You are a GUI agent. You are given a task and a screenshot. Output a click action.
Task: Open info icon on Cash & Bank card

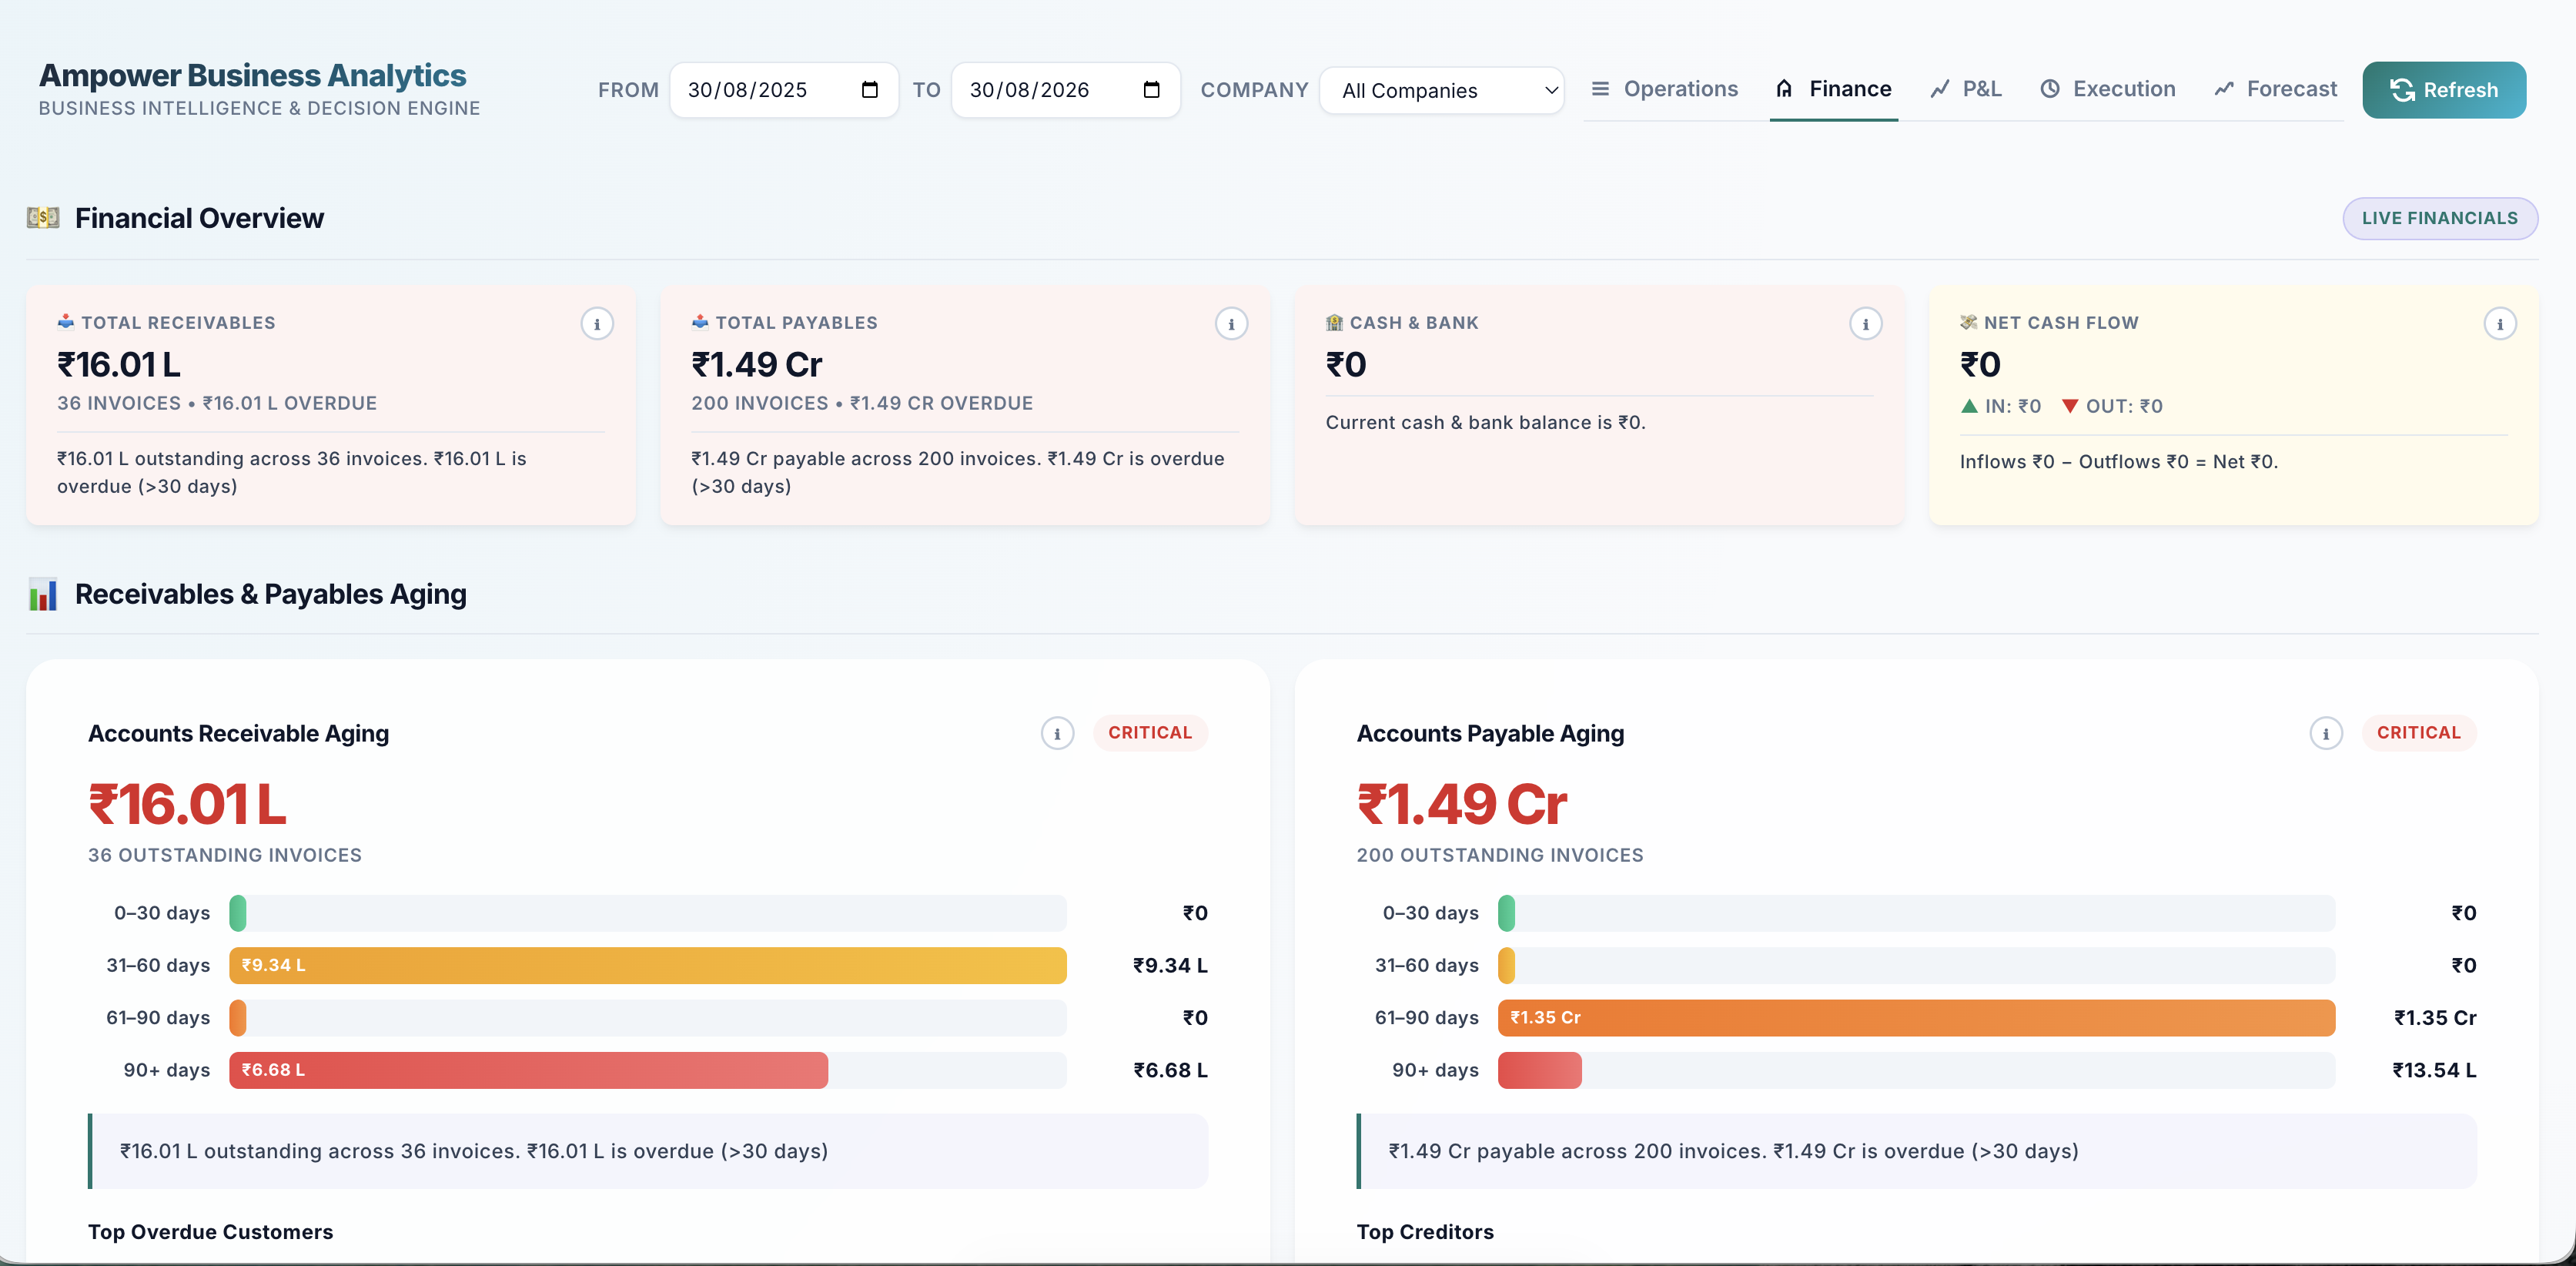point(1865,324)
